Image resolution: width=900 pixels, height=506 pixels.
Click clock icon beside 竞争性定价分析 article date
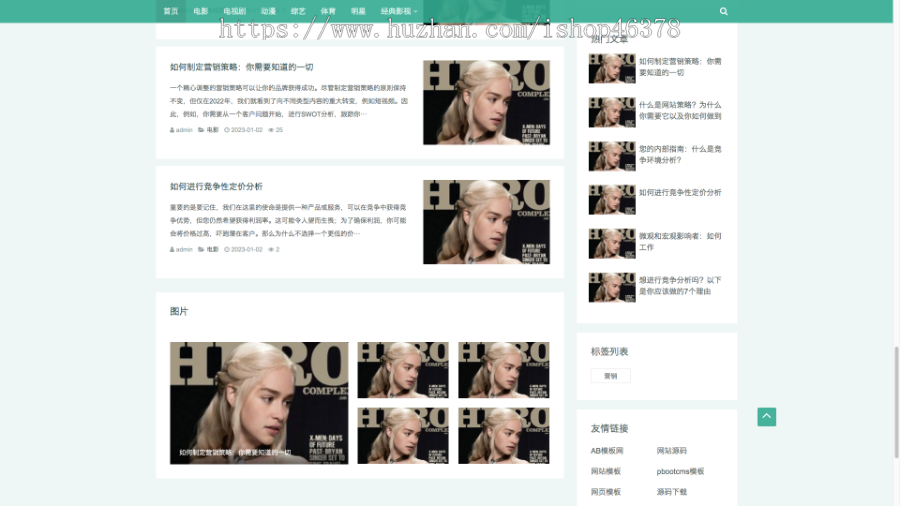[x=227, y=250]
